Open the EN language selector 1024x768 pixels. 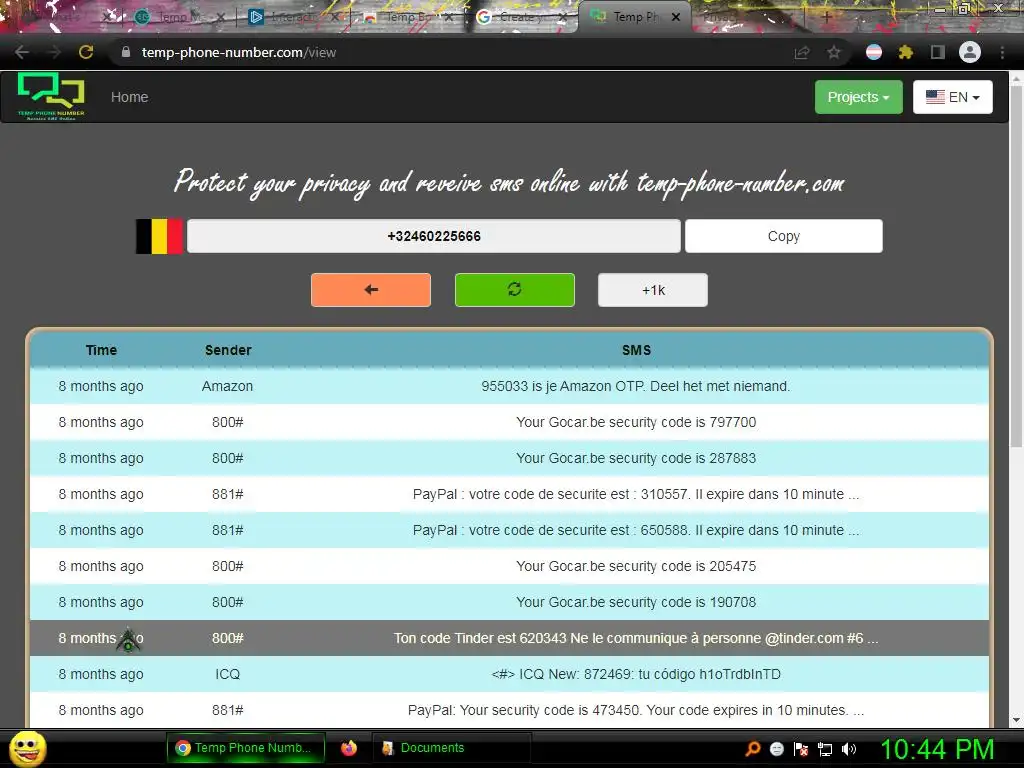952,97
